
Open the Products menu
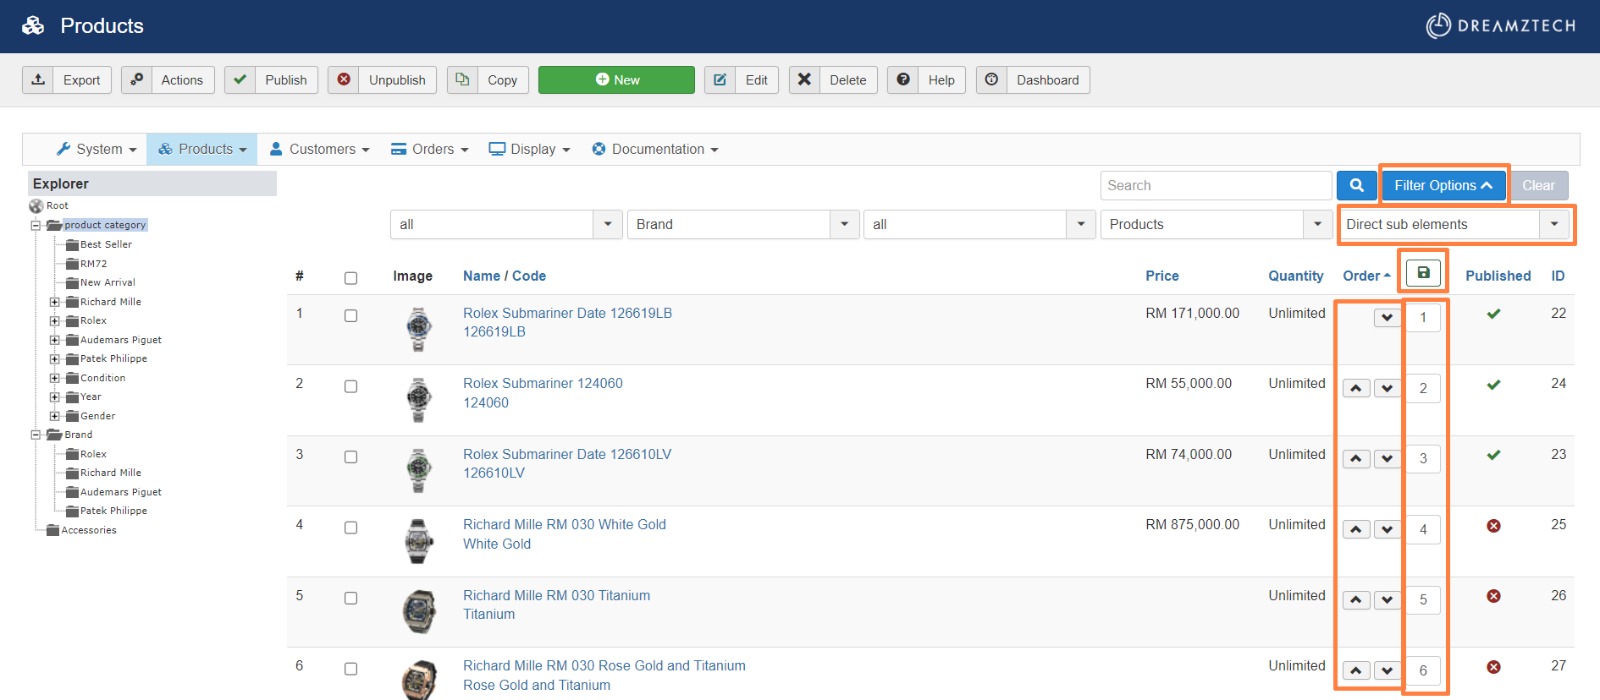pyautogui.click(x=202, y=149)
